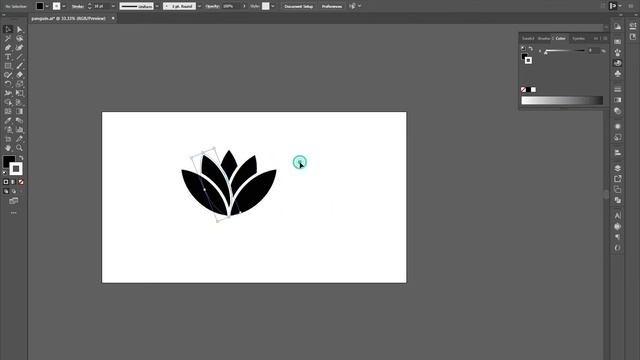Image resolution: width=640 pixels, height=360 pixels.
Task: Open the Character panel from right dock
Action: click(618, 216)
